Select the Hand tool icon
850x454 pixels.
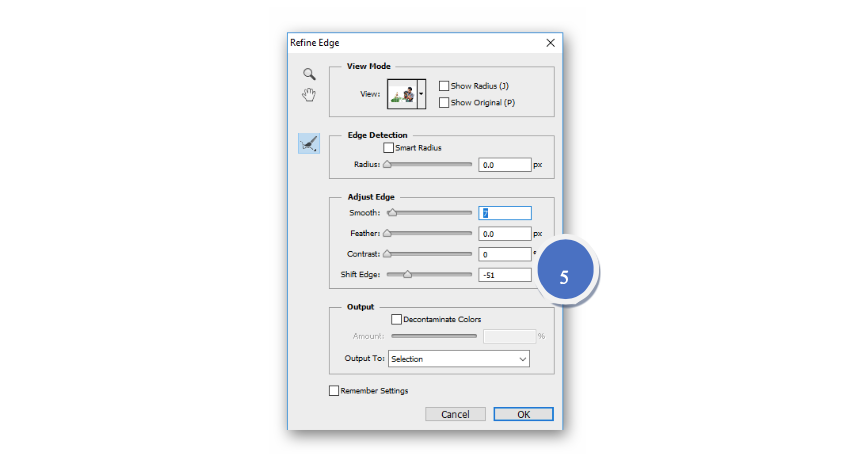[310, 95]
